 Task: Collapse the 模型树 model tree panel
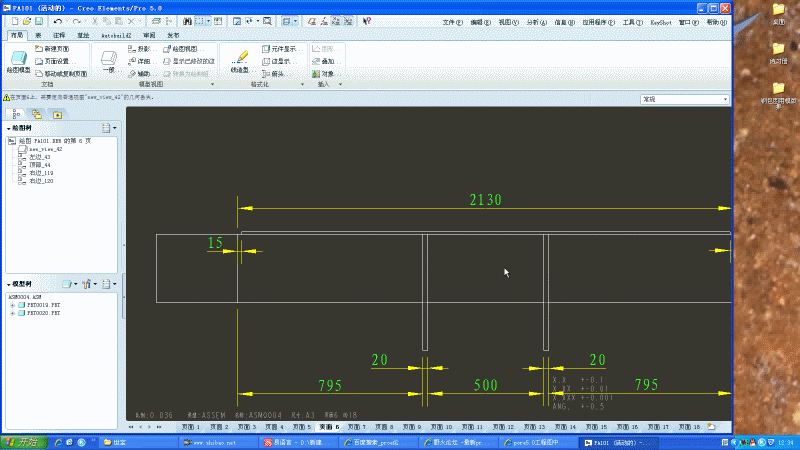click(9, 285)
